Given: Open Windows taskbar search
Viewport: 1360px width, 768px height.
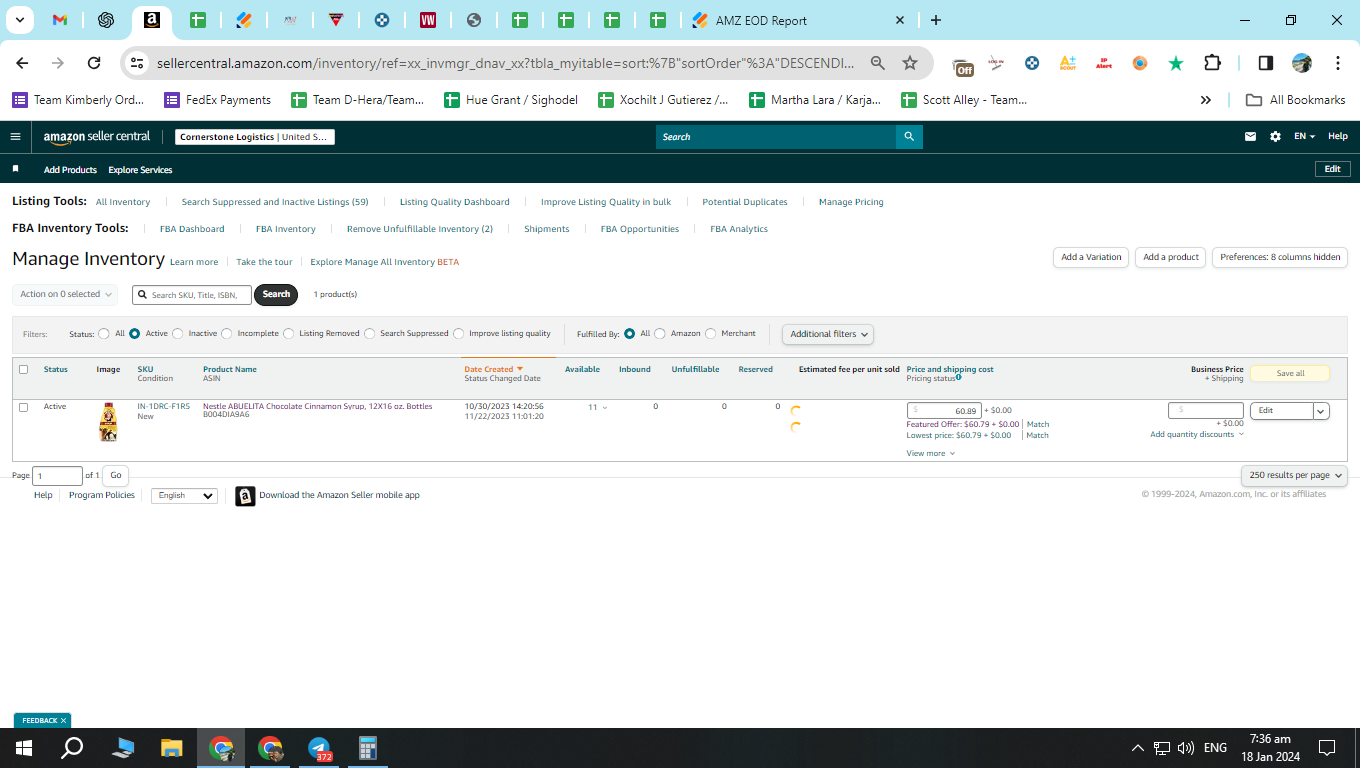Looking at the screenshot, I should click(x=72, y=748).
